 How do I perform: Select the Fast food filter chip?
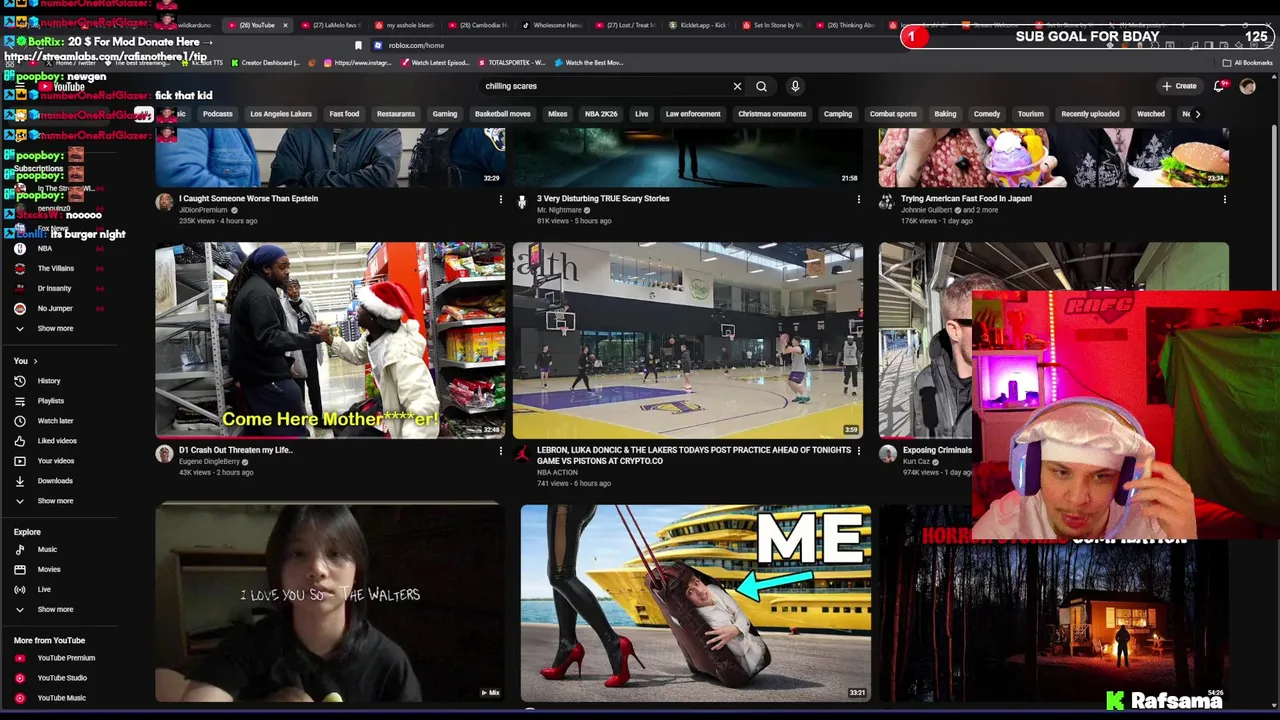tap(344, 114)
